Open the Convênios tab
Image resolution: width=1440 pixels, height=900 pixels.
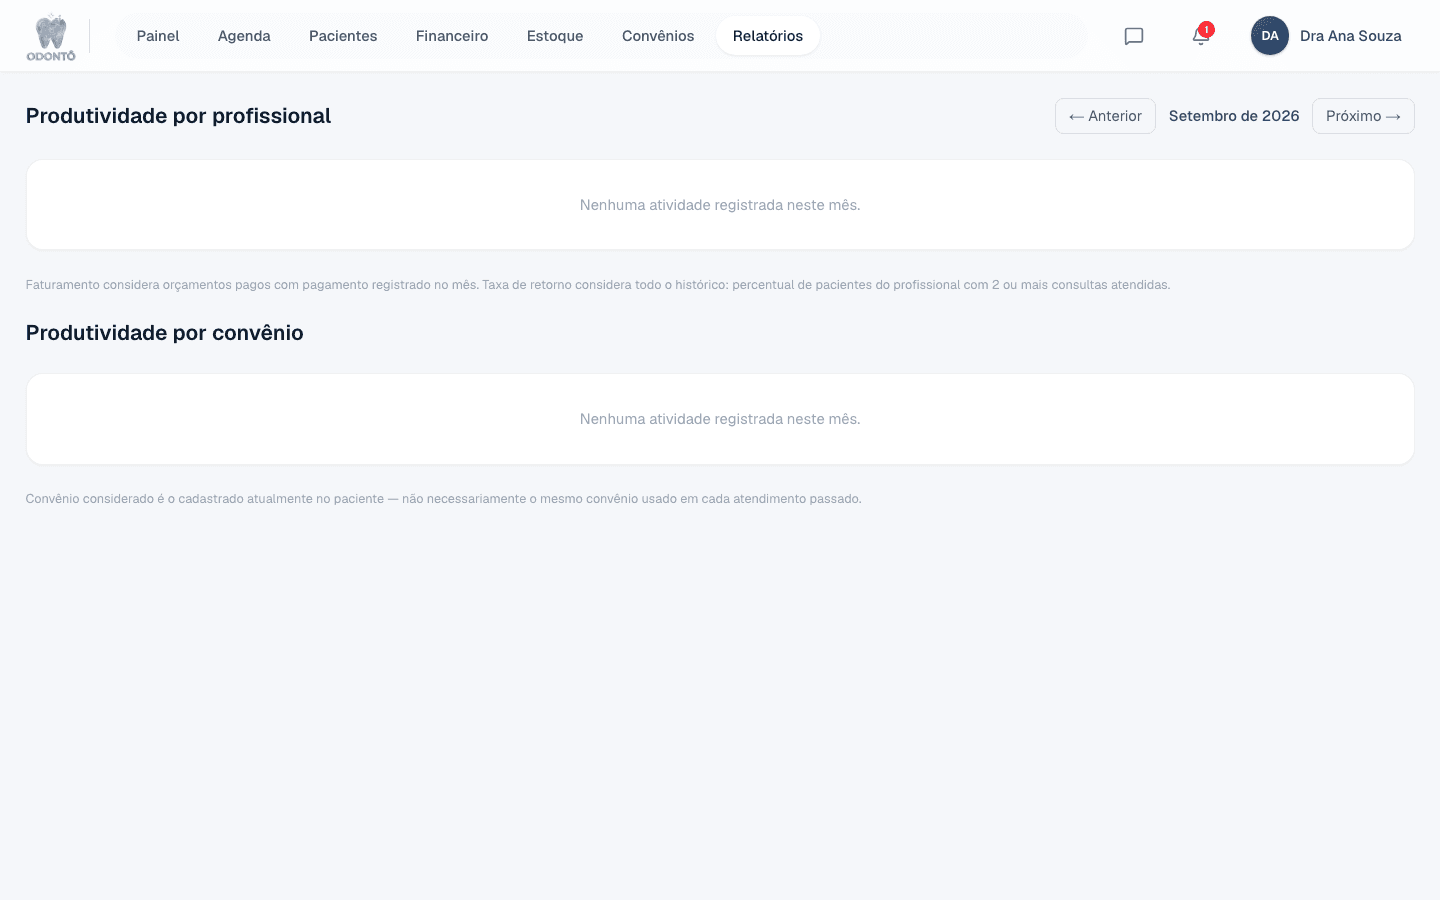pos(658,36)
